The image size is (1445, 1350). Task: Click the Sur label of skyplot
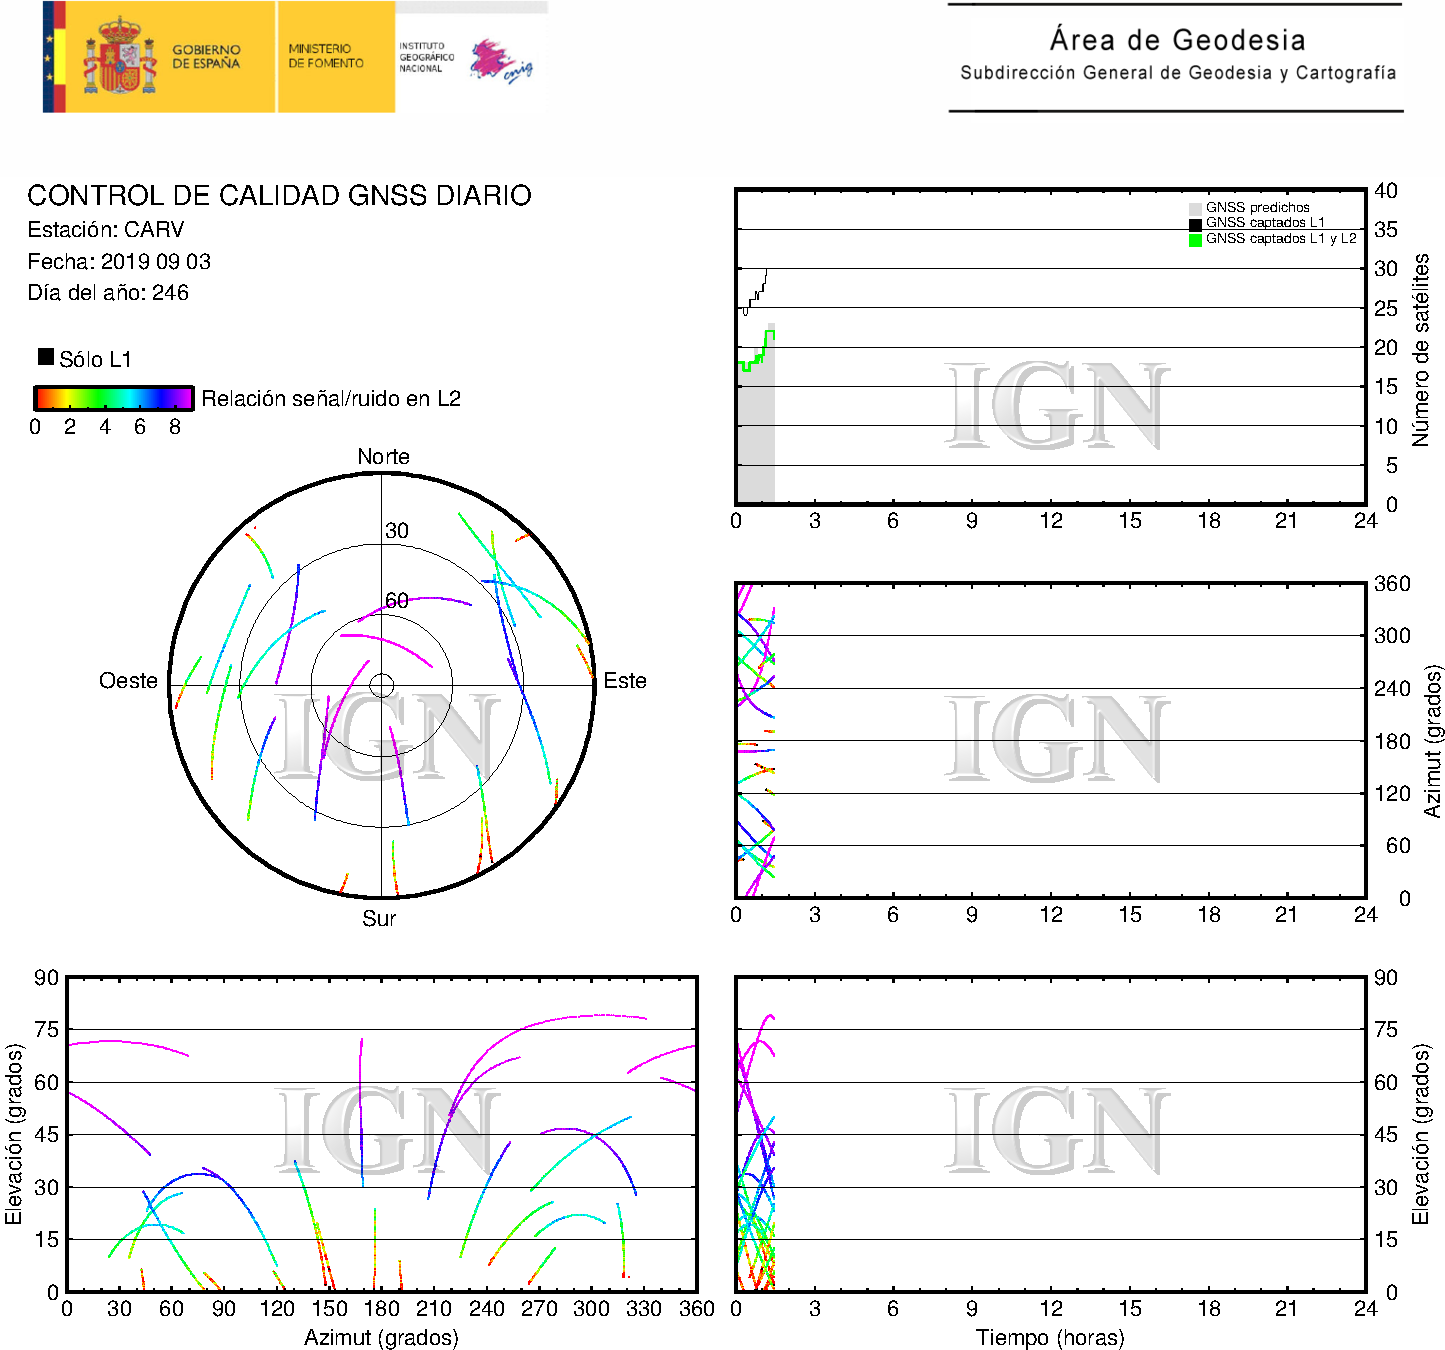(x=379, y=918)
